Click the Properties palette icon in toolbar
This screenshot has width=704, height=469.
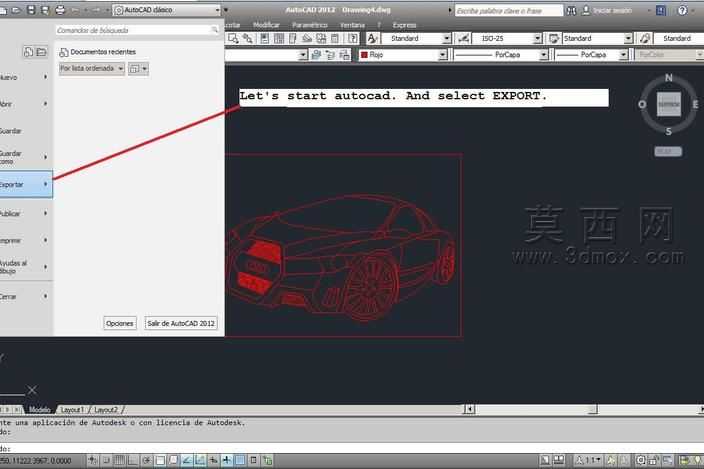[x=264, y=39]
